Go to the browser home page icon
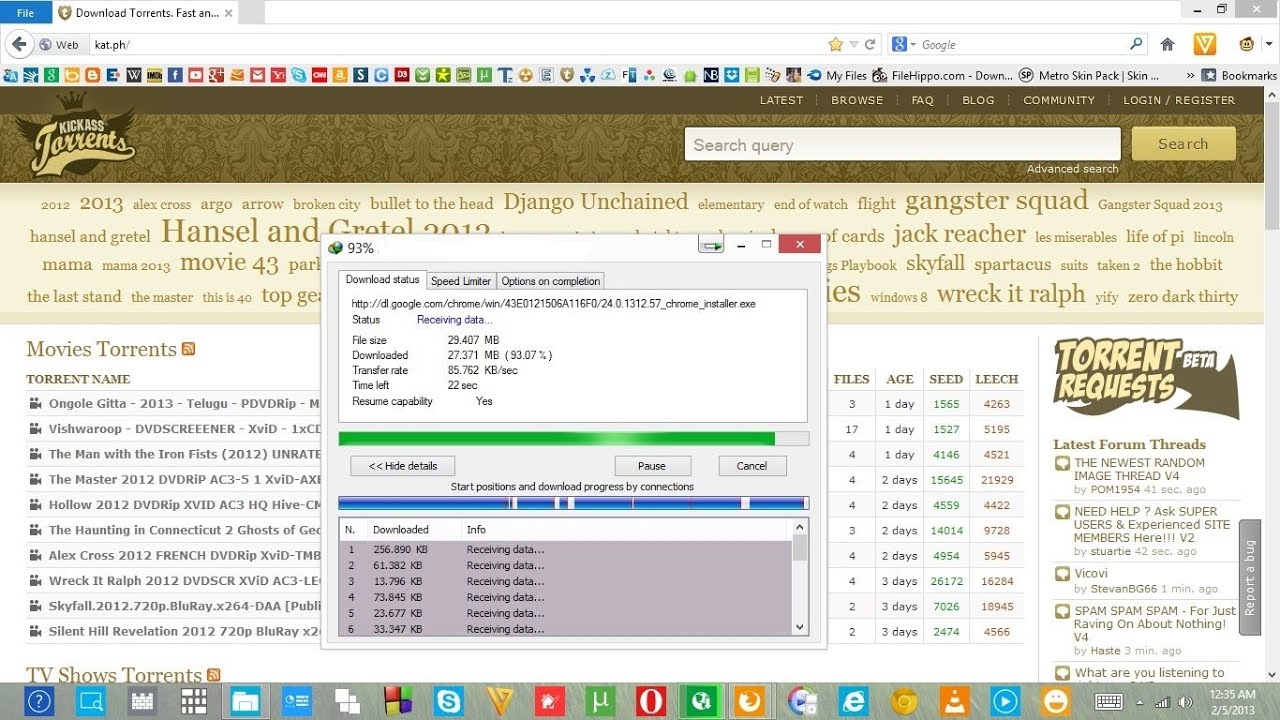This screenshot has height=720, width=1280. [1167, 44]
